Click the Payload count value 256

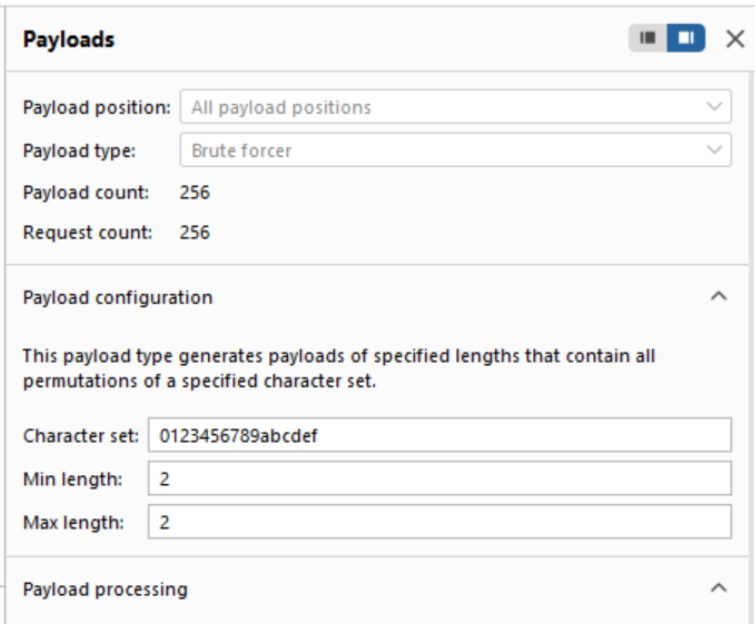[195, 192]
